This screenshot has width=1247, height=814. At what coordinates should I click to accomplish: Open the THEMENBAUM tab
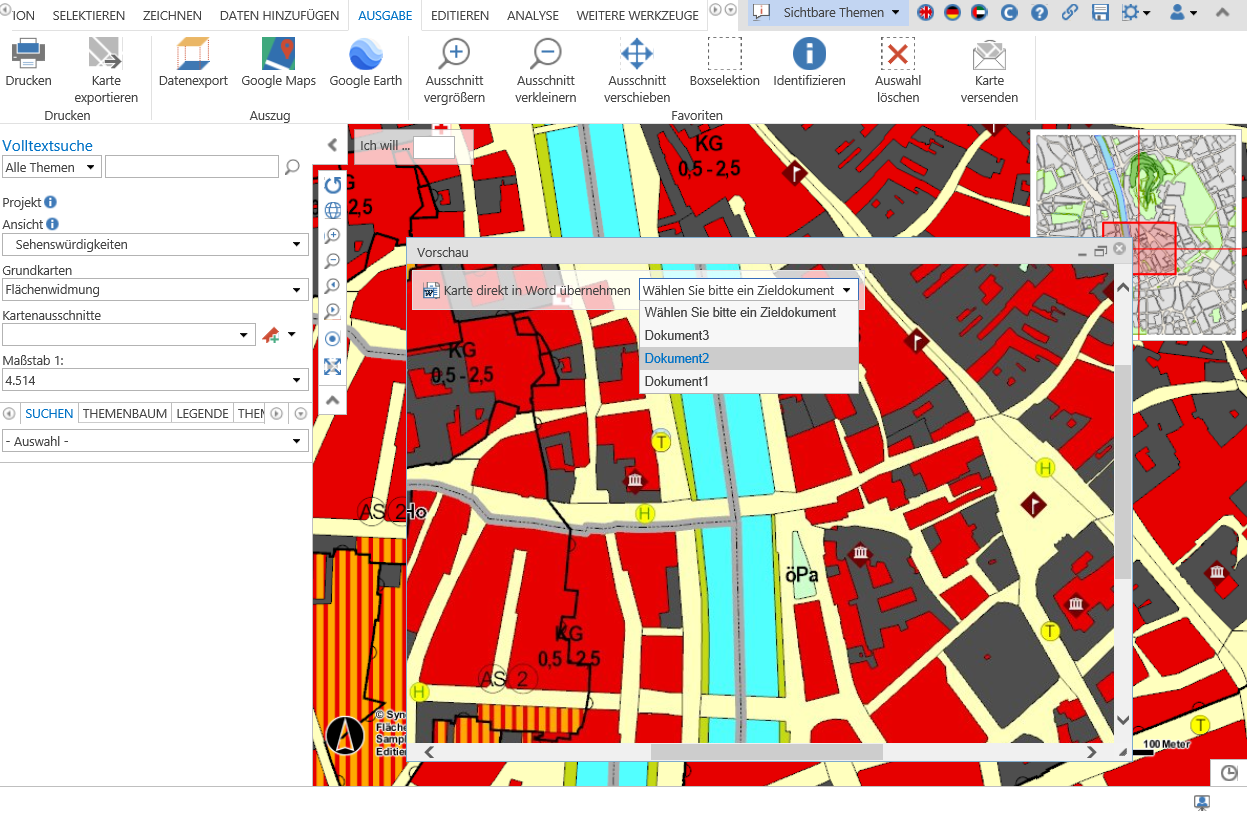coord(124,412)
